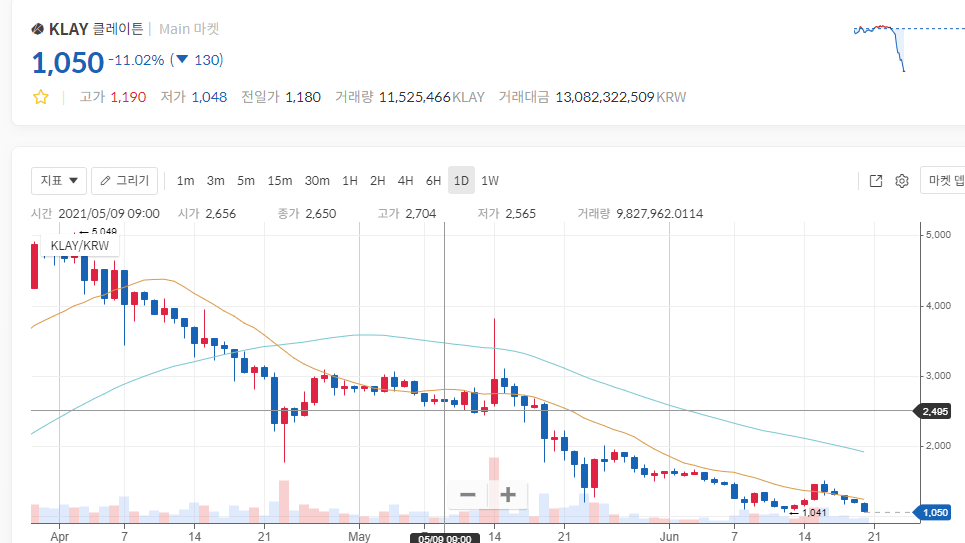Click the 저가 1,048 low price value
Viewport: 965px width, 543px height.
coord(194,97)
